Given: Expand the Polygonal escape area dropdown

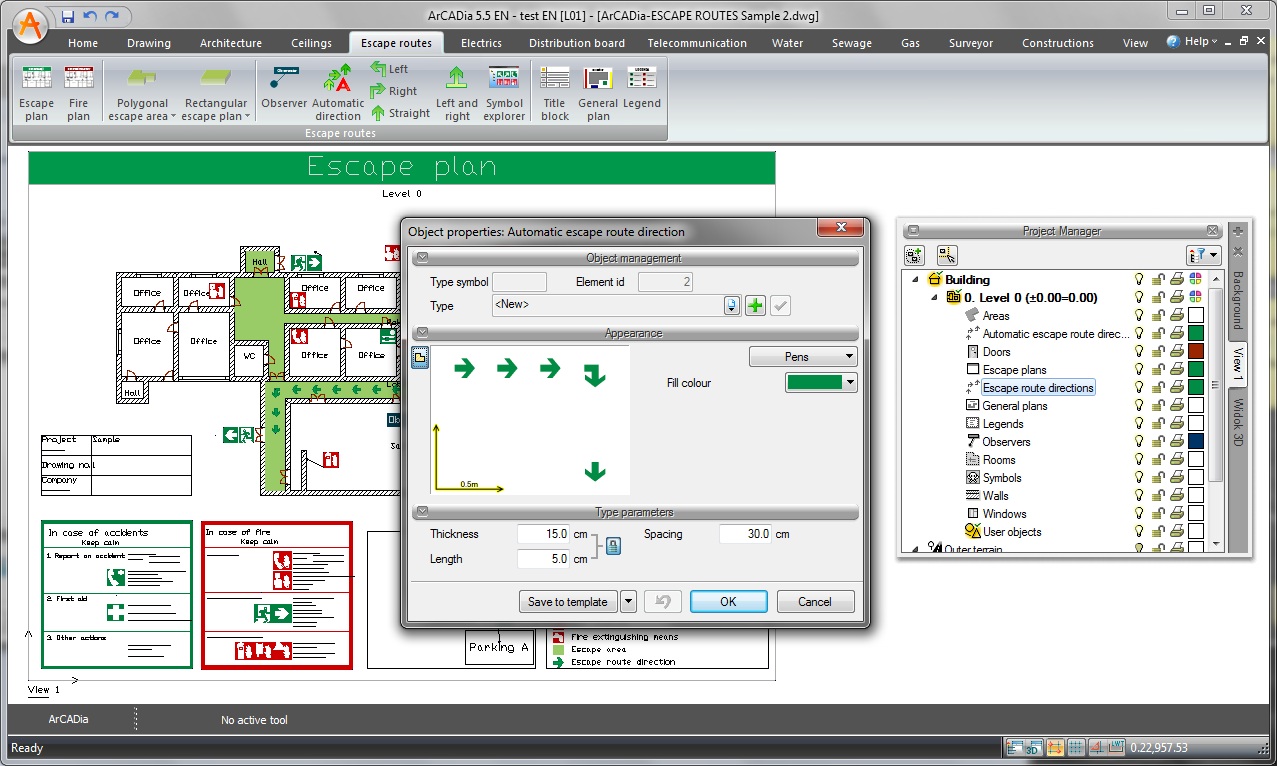Looking at the screenshot, I should point(173,117).
